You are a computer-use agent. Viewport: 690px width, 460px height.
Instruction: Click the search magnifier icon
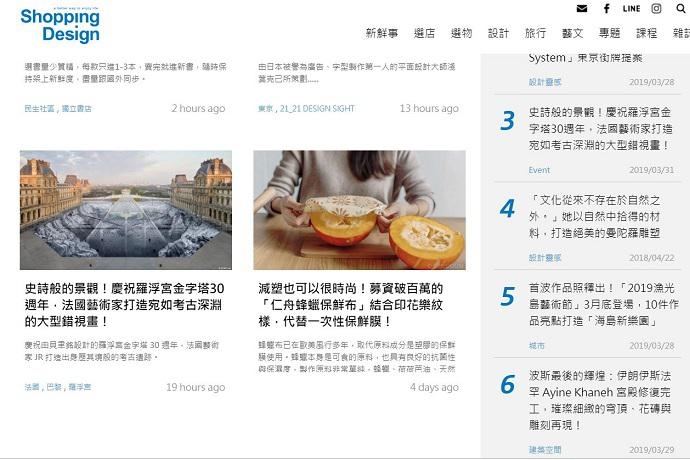click(x=681, y=8)
